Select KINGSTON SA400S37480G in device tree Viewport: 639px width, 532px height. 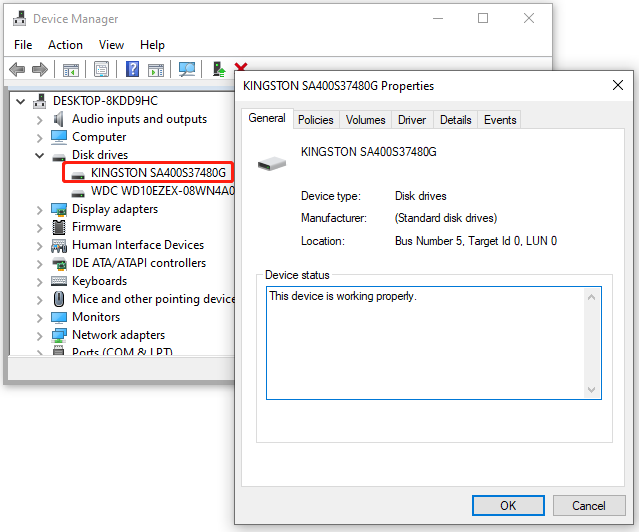(x=158, y=172)
